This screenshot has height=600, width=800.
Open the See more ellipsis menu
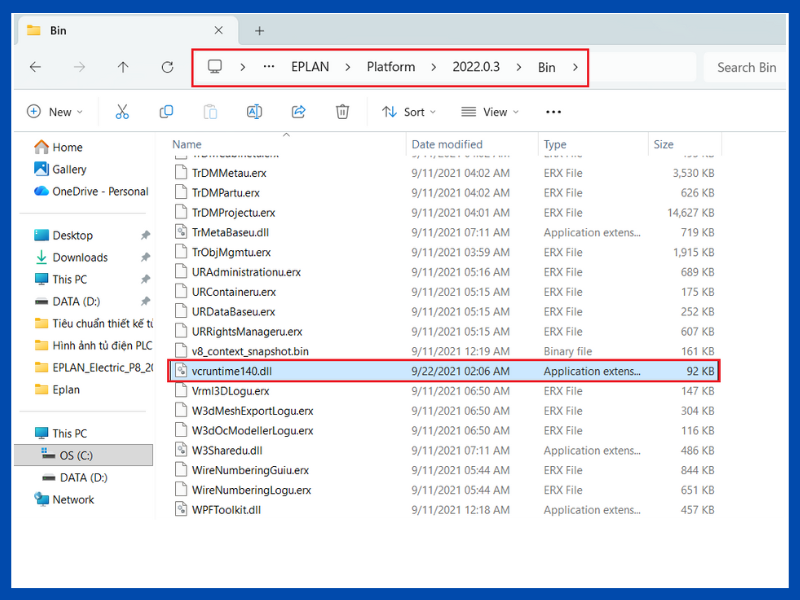coord(553,112)
